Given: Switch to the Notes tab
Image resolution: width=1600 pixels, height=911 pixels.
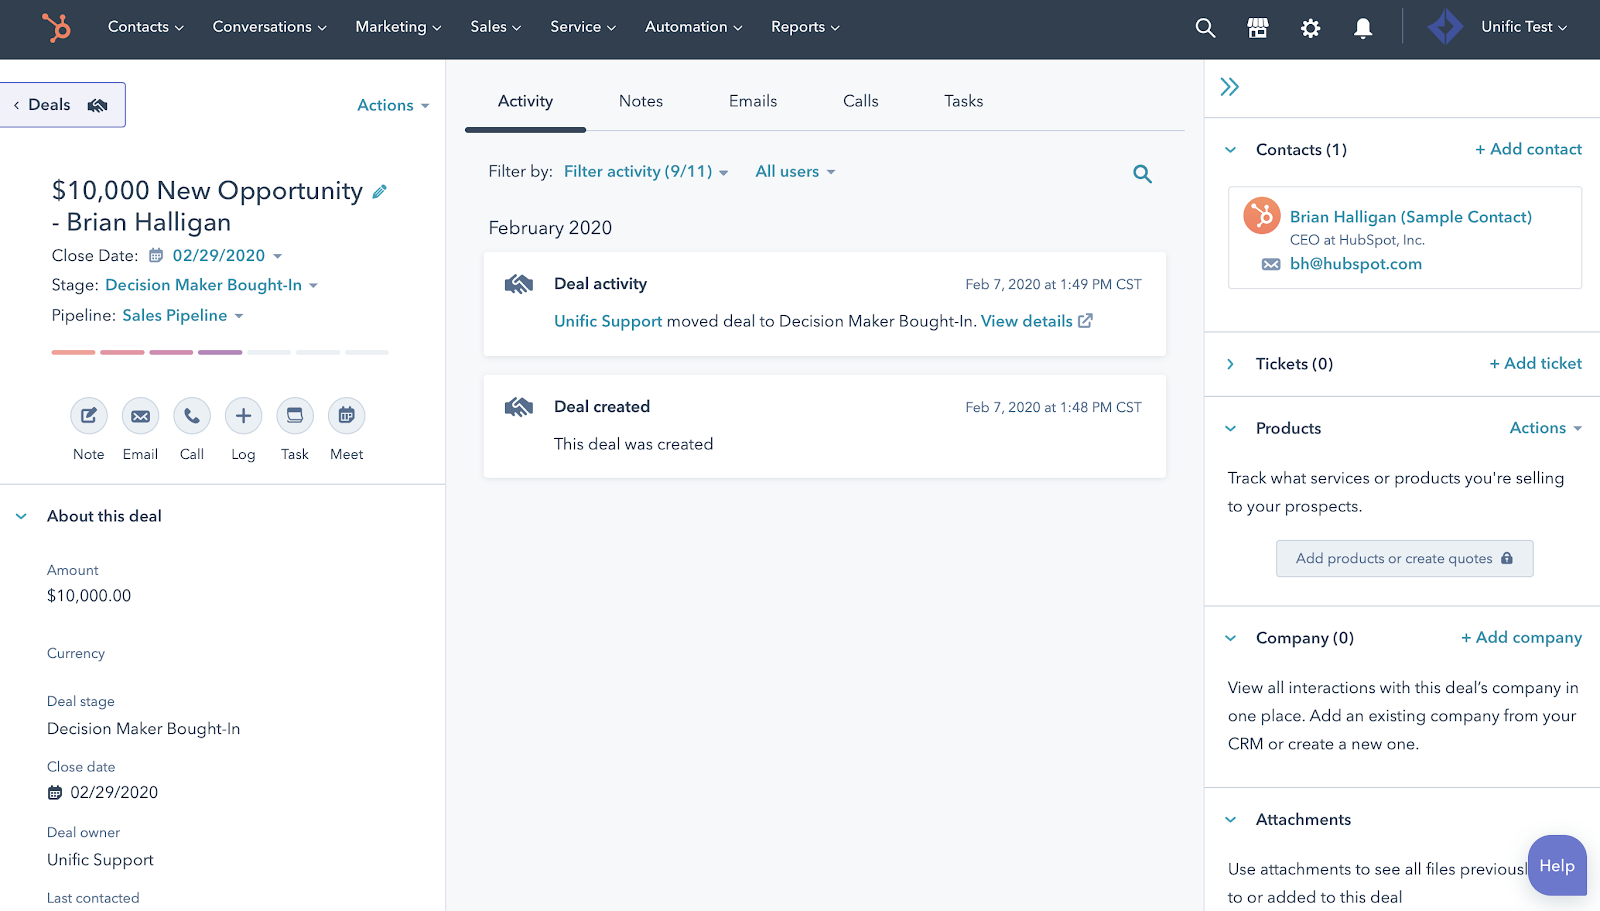Looking at the screenshot, I should (641, 101).
